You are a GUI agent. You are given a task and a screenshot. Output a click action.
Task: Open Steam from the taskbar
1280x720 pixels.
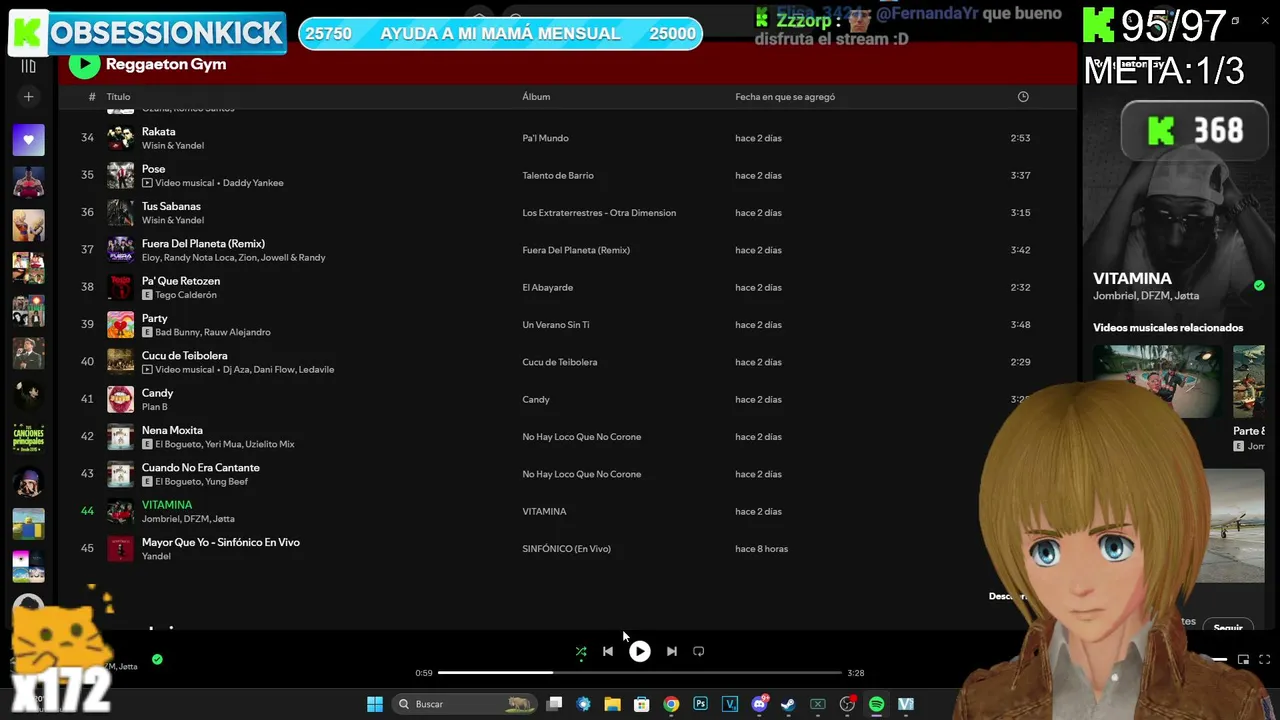coord(788,704)
